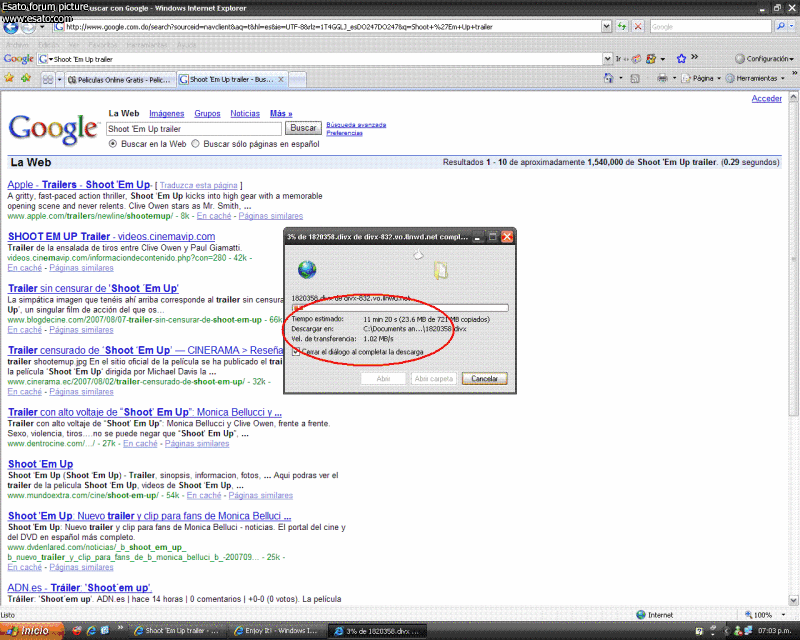800x640 pixels.
Task: Click the stop loading red X icon
Action: pyautogui.click(x=638, y=27)
